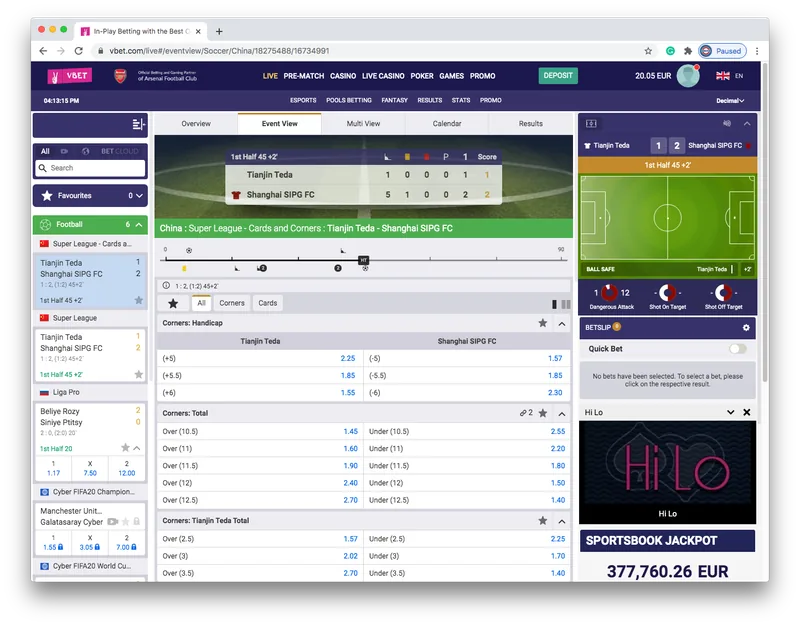Screen dimensions: 800x626
Task: Toggle the pitch view icon in live tracker
Action: pyautogui.click(x=591, y=123)
